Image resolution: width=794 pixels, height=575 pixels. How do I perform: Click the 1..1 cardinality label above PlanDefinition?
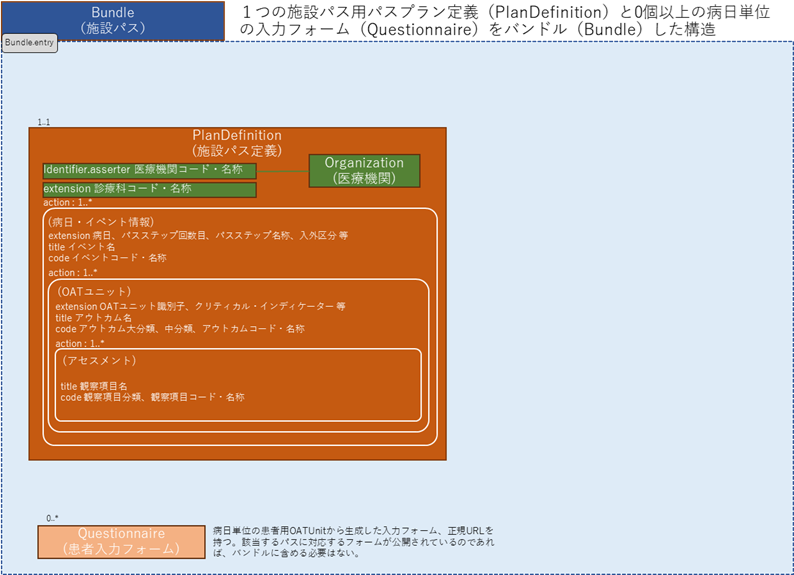44,122
